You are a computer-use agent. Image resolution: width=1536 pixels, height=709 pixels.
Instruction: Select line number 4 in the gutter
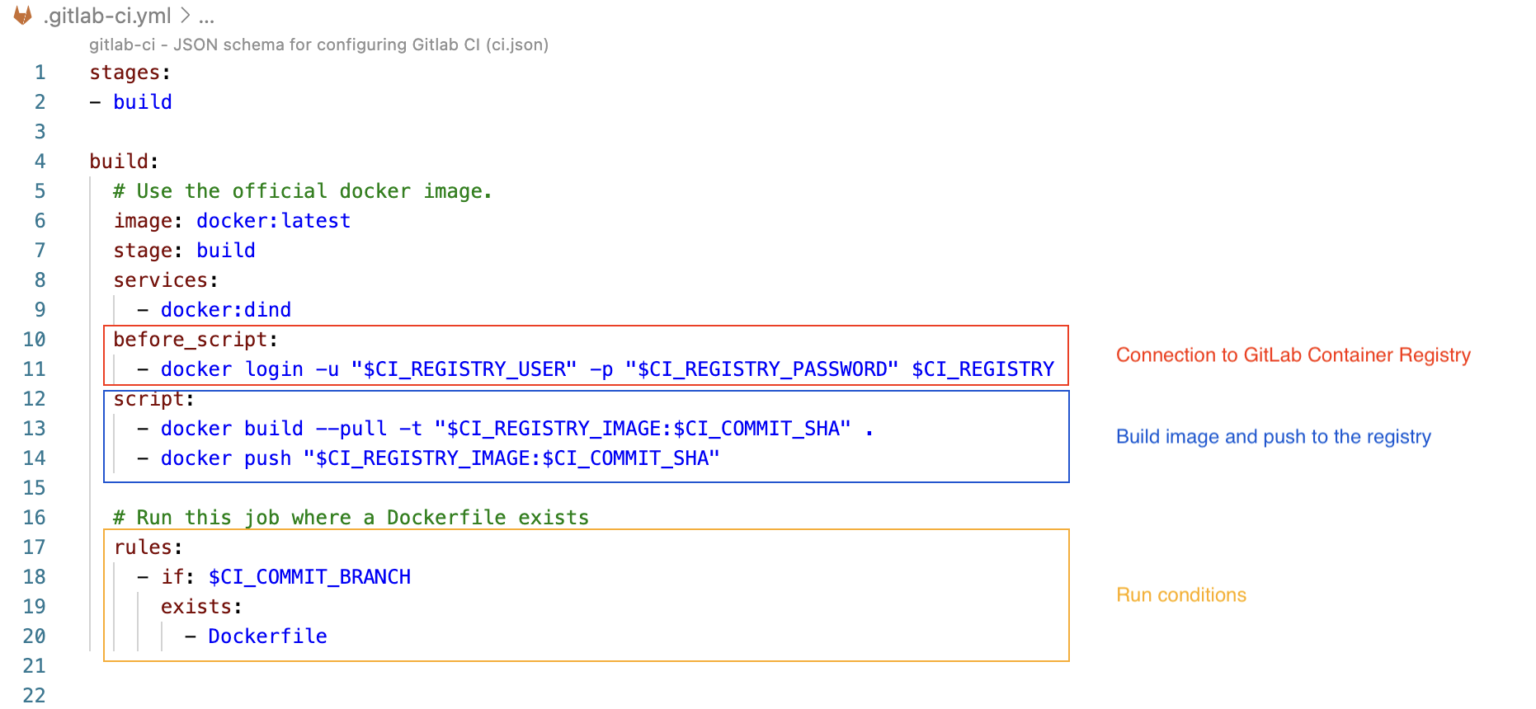pyautogui.click(x=40, y=161)
